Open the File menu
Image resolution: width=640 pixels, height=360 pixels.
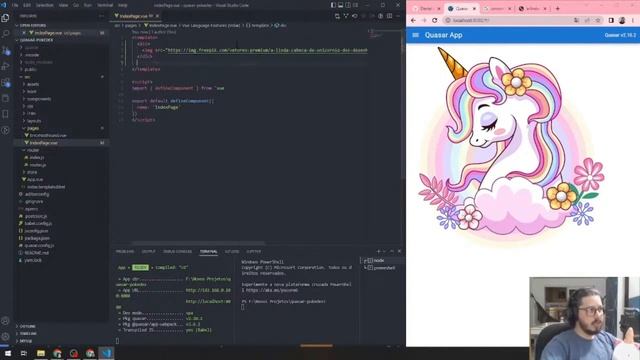click(x=15, y=5)
